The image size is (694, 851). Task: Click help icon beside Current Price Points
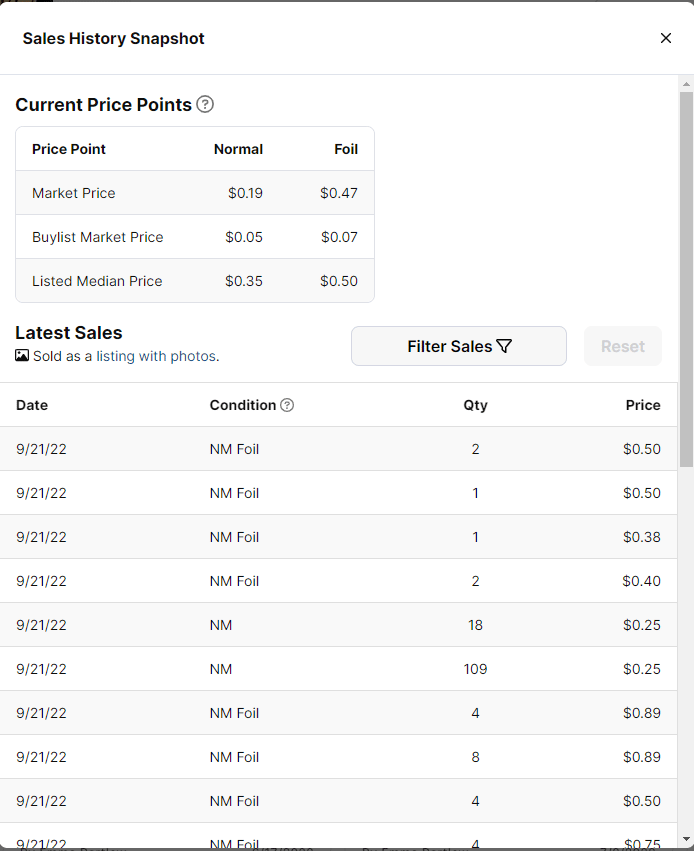point(205,104)
